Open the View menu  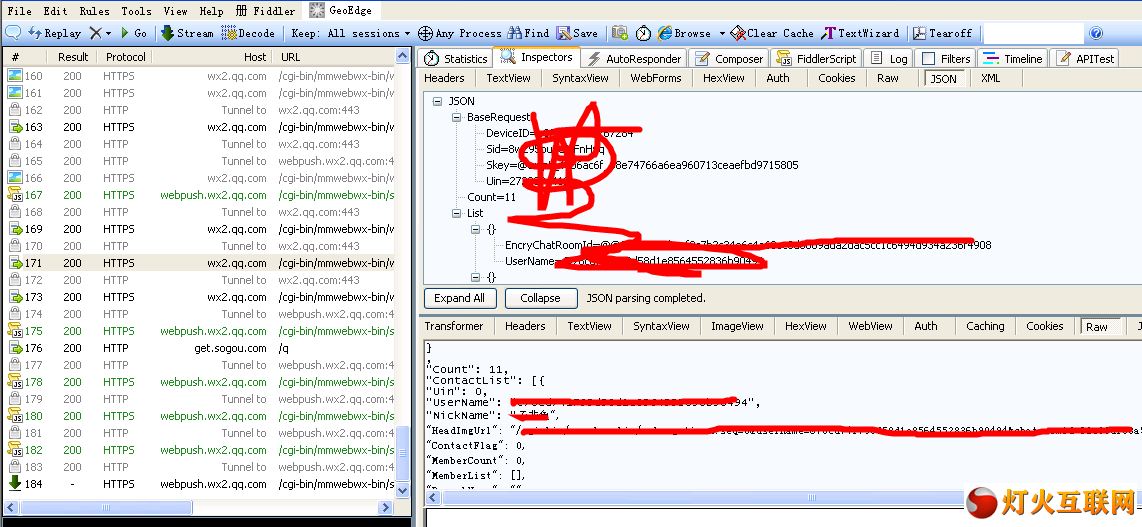point(176,11)
